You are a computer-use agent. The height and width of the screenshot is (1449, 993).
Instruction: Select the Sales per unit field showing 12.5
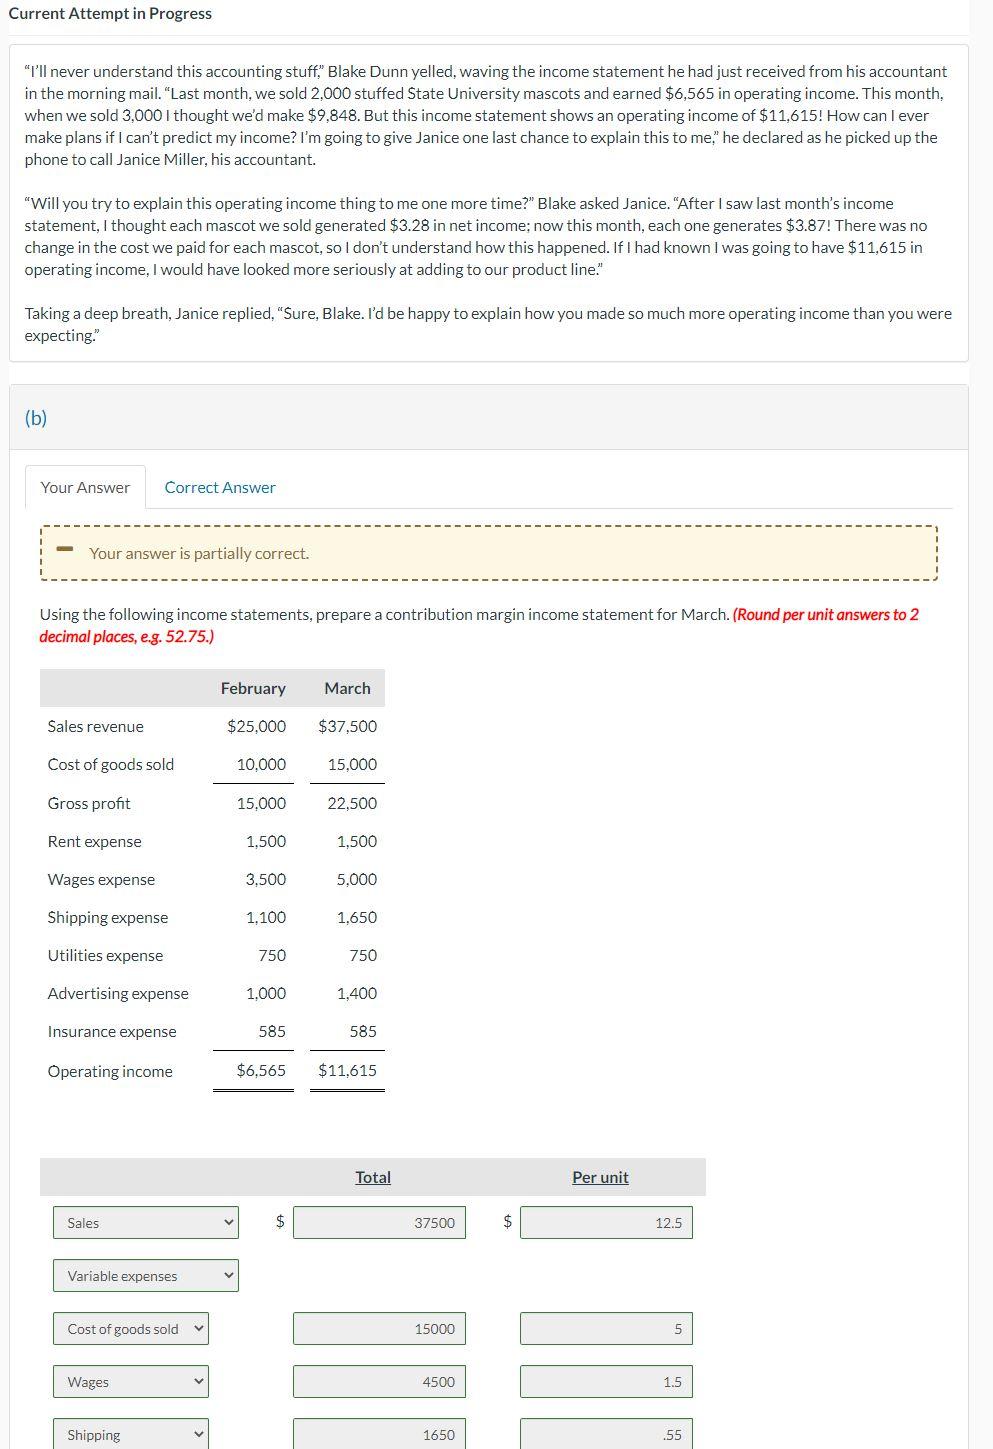pos(606,1222)
